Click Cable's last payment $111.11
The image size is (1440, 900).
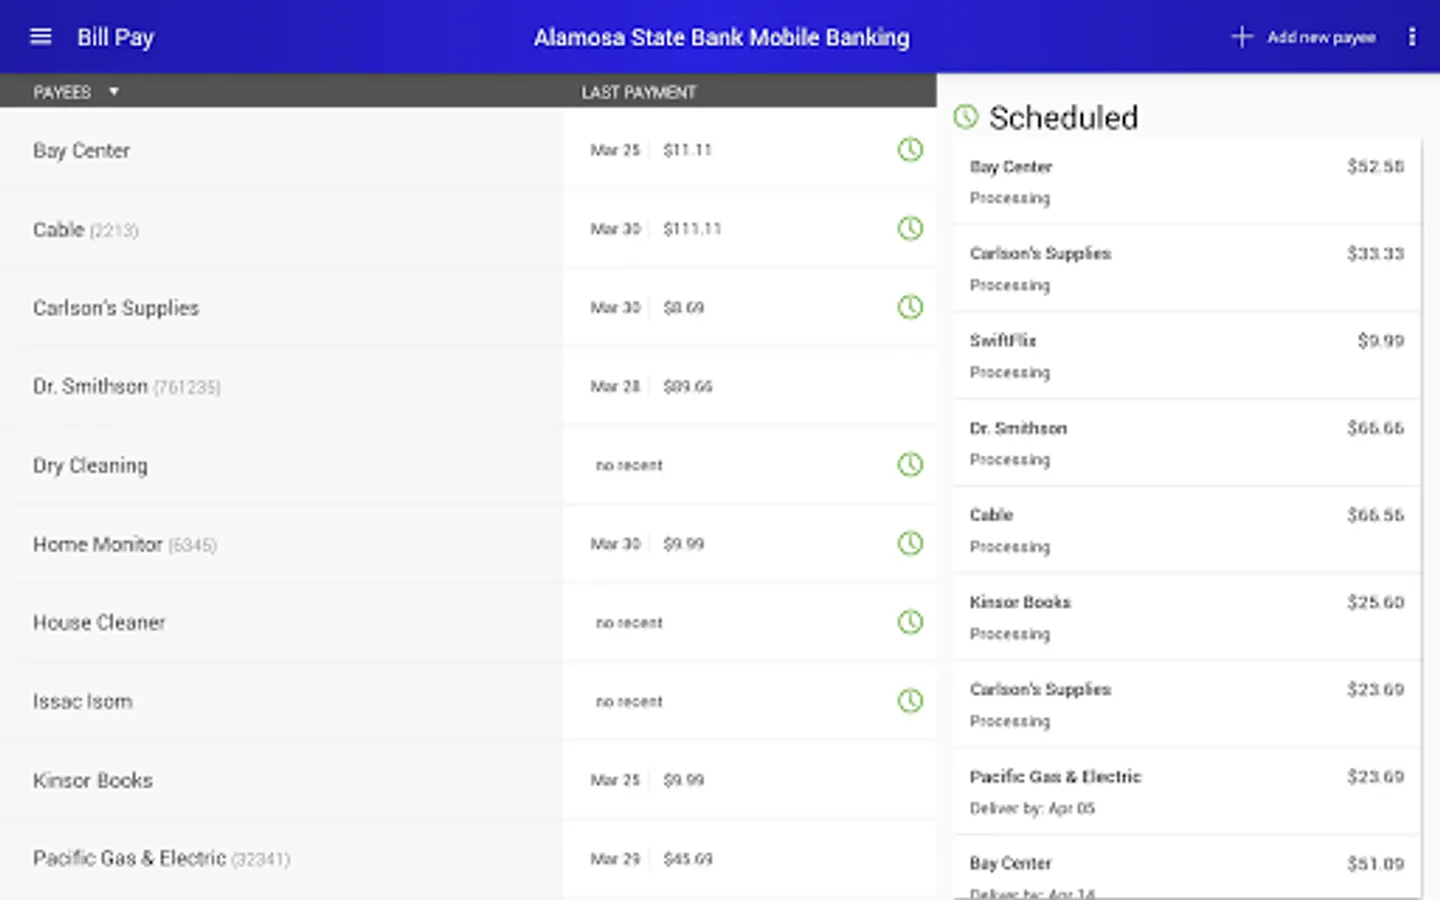click(692, 229)
